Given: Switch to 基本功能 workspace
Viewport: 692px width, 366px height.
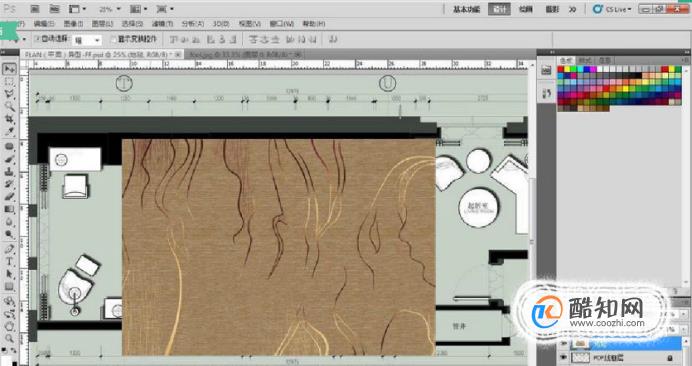Looking at the screenshot, I should pos(466,9).
